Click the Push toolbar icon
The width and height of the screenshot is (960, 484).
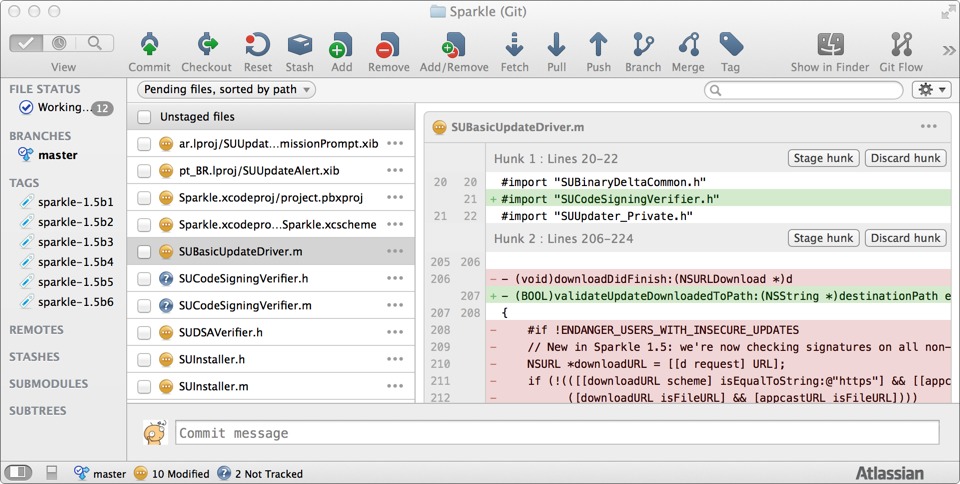[x=598, y=46]
